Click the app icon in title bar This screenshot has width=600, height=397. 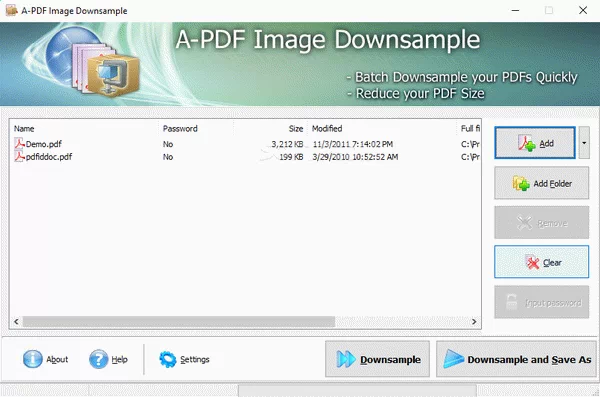[11, 10]
